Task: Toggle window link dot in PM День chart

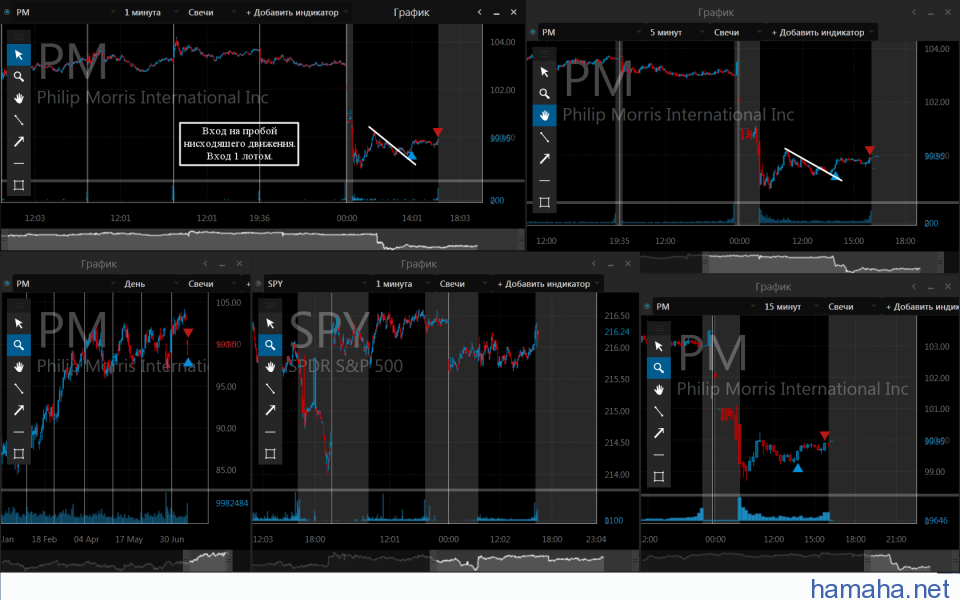Action: [7, 284]
